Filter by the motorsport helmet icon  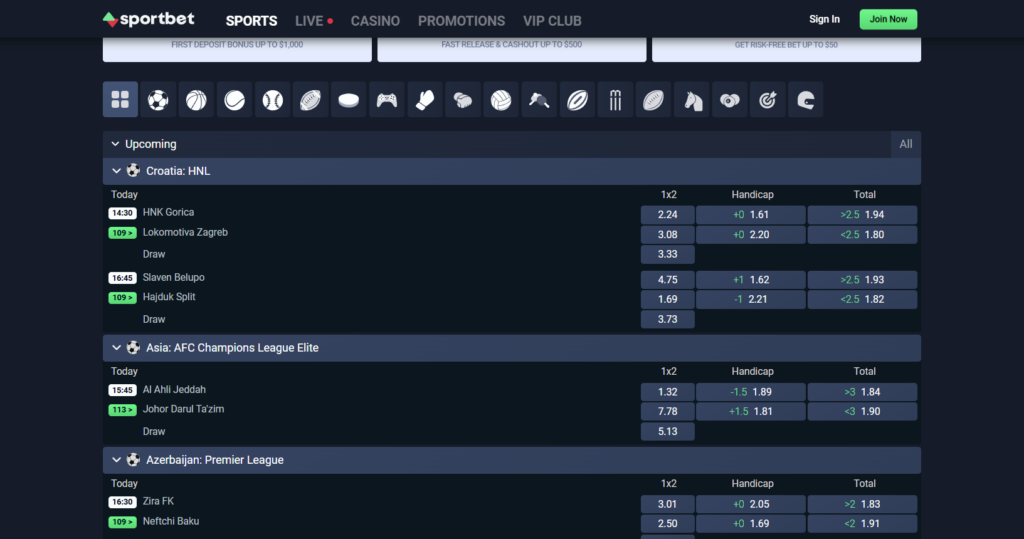click(806, 99)
